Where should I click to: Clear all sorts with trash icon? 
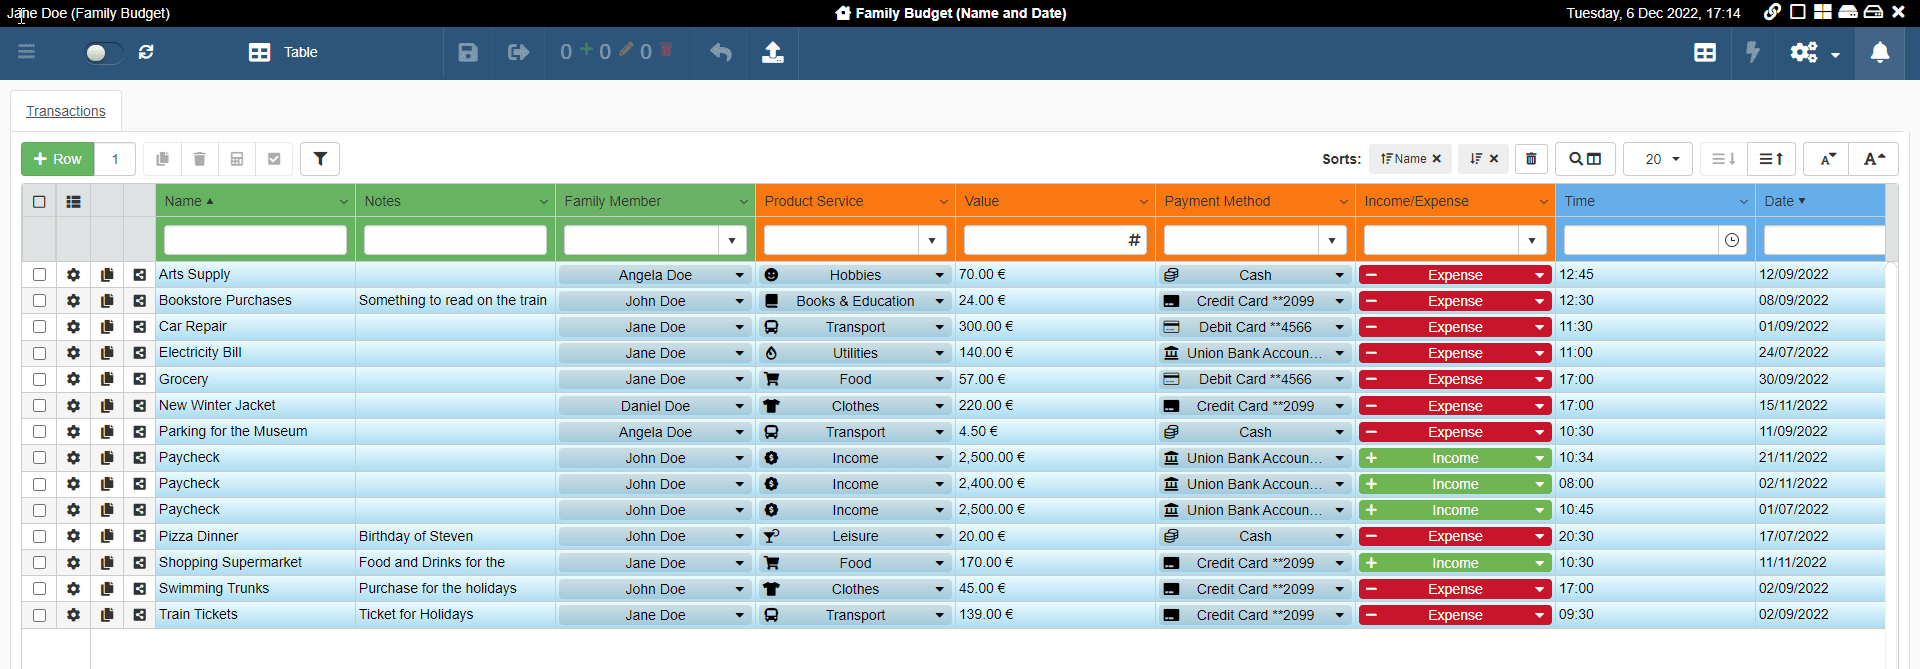tap(1530, 159)
